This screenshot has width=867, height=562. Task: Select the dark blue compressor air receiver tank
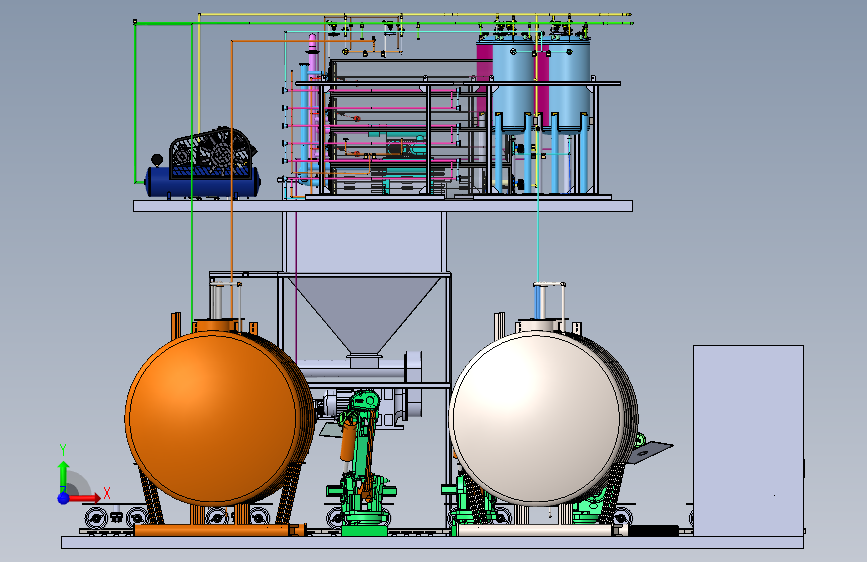tap(202, 183)
